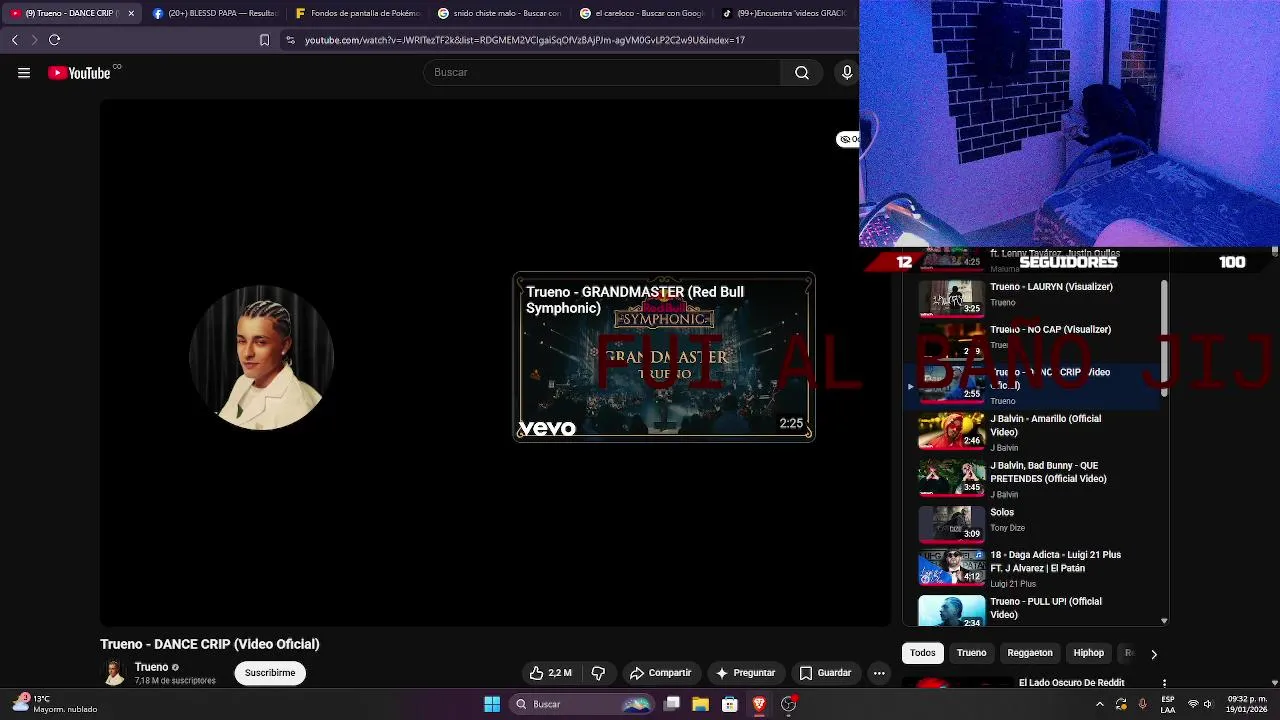Select the Todos filter chip
Viewport: 1280px width, 720px height.
click(923, 653)
